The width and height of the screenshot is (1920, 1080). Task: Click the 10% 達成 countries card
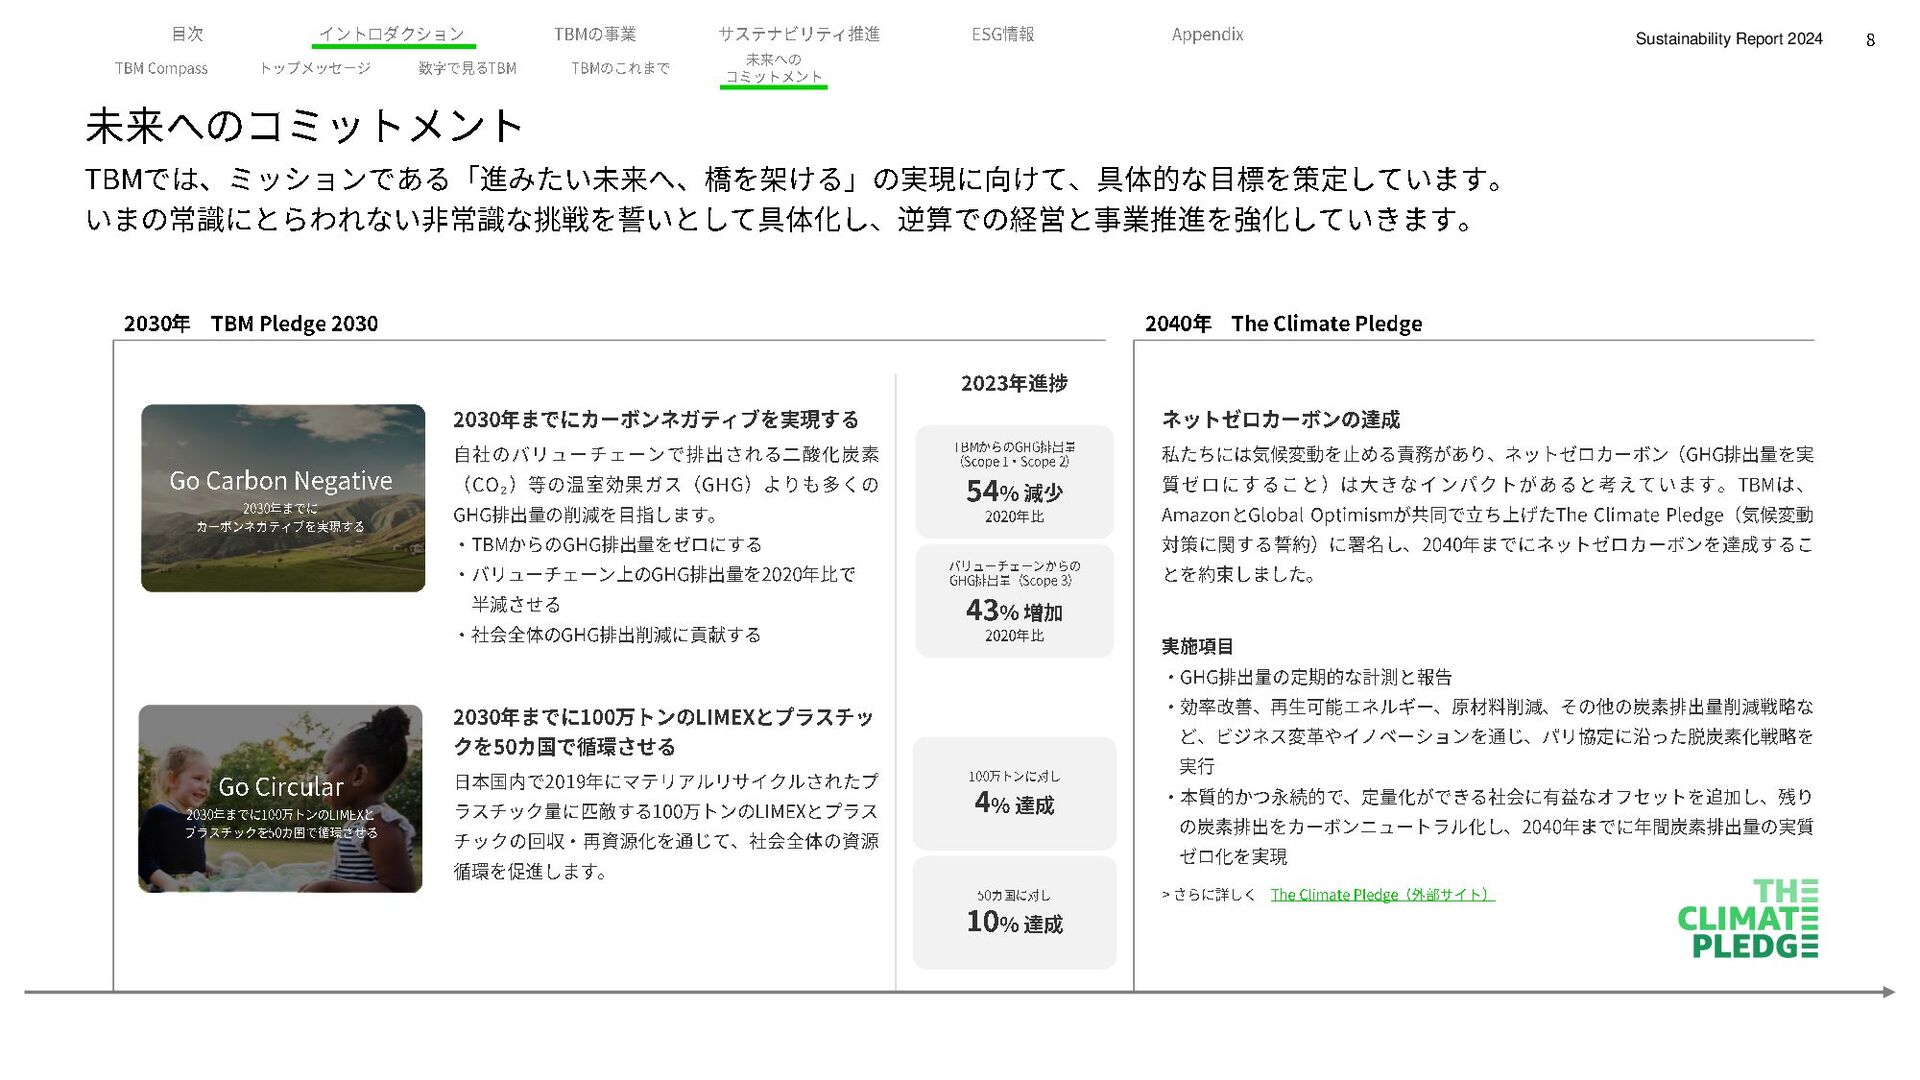(1014, 912)
